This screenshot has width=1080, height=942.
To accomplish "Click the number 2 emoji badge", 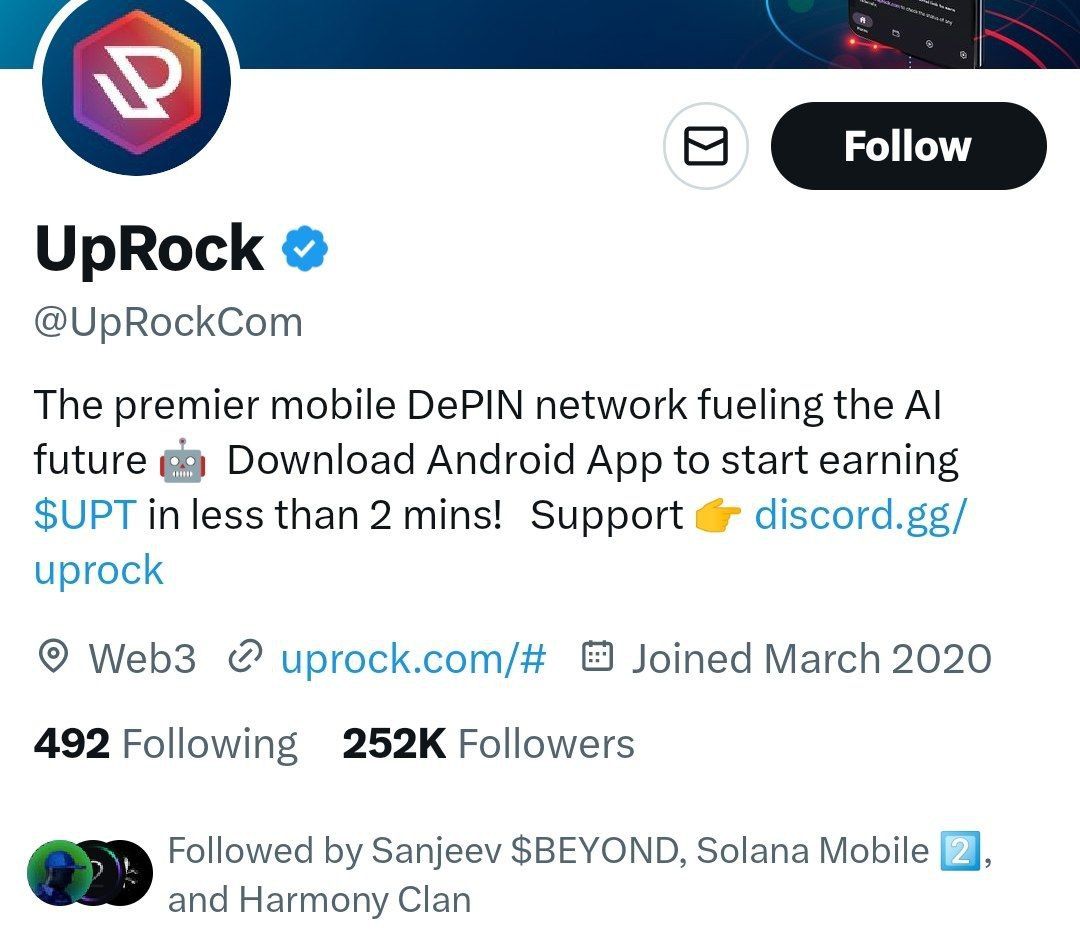I will click(x=960, y=852).
